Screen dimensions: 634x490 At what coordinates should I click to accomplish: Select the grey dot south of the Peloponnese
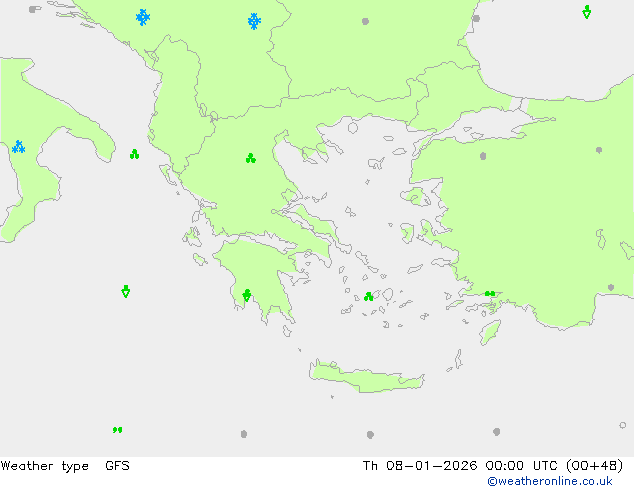coord(244,434)
